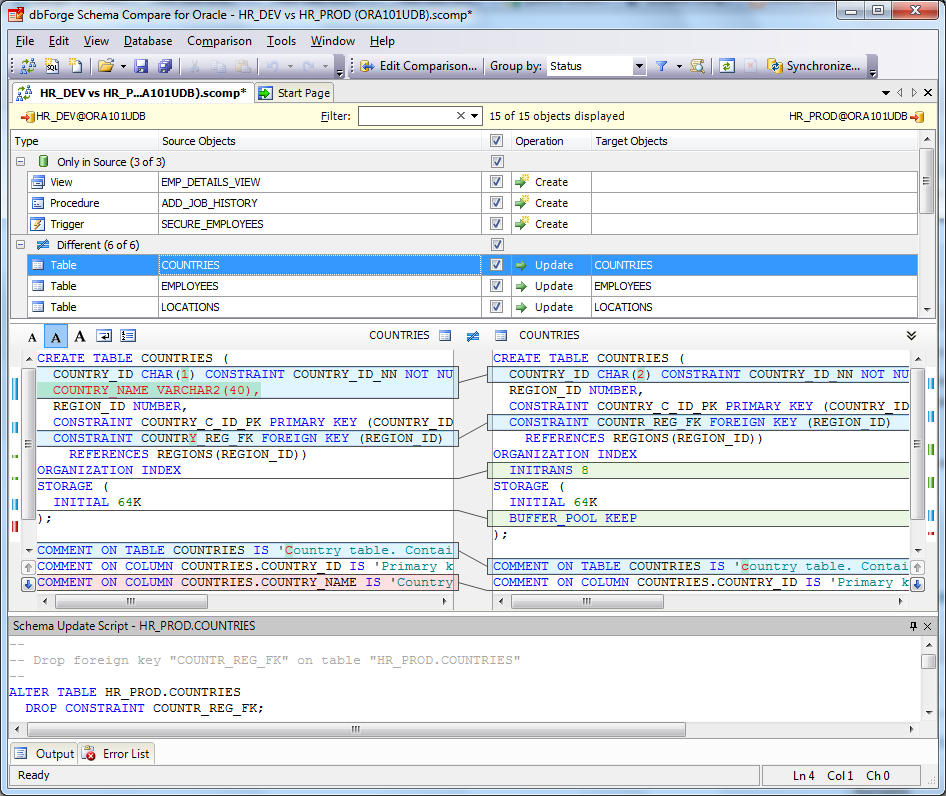Select the small font size icon
946x796 pixels.
(x=33, y=337)
